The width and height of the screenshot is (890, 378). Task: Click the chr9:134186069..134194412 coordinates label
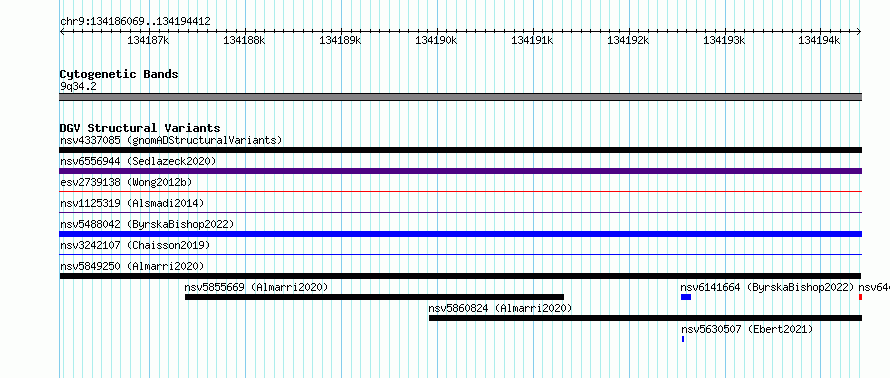pos(135,22)
